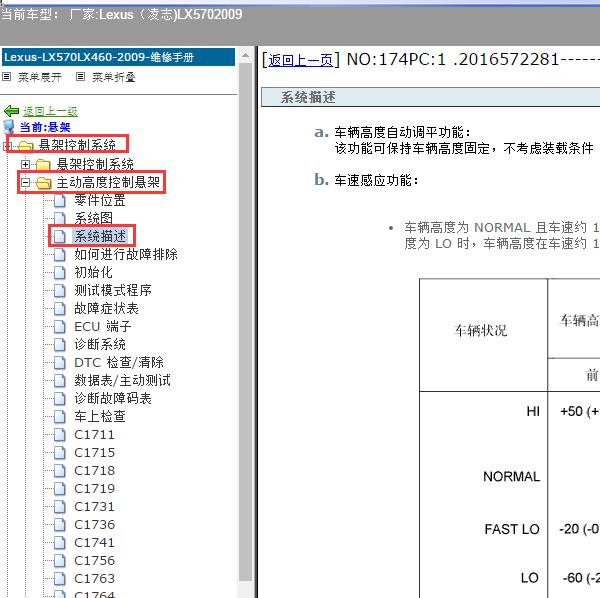Open the 初始化 page
Screen dimensions: 600x598
93,272
